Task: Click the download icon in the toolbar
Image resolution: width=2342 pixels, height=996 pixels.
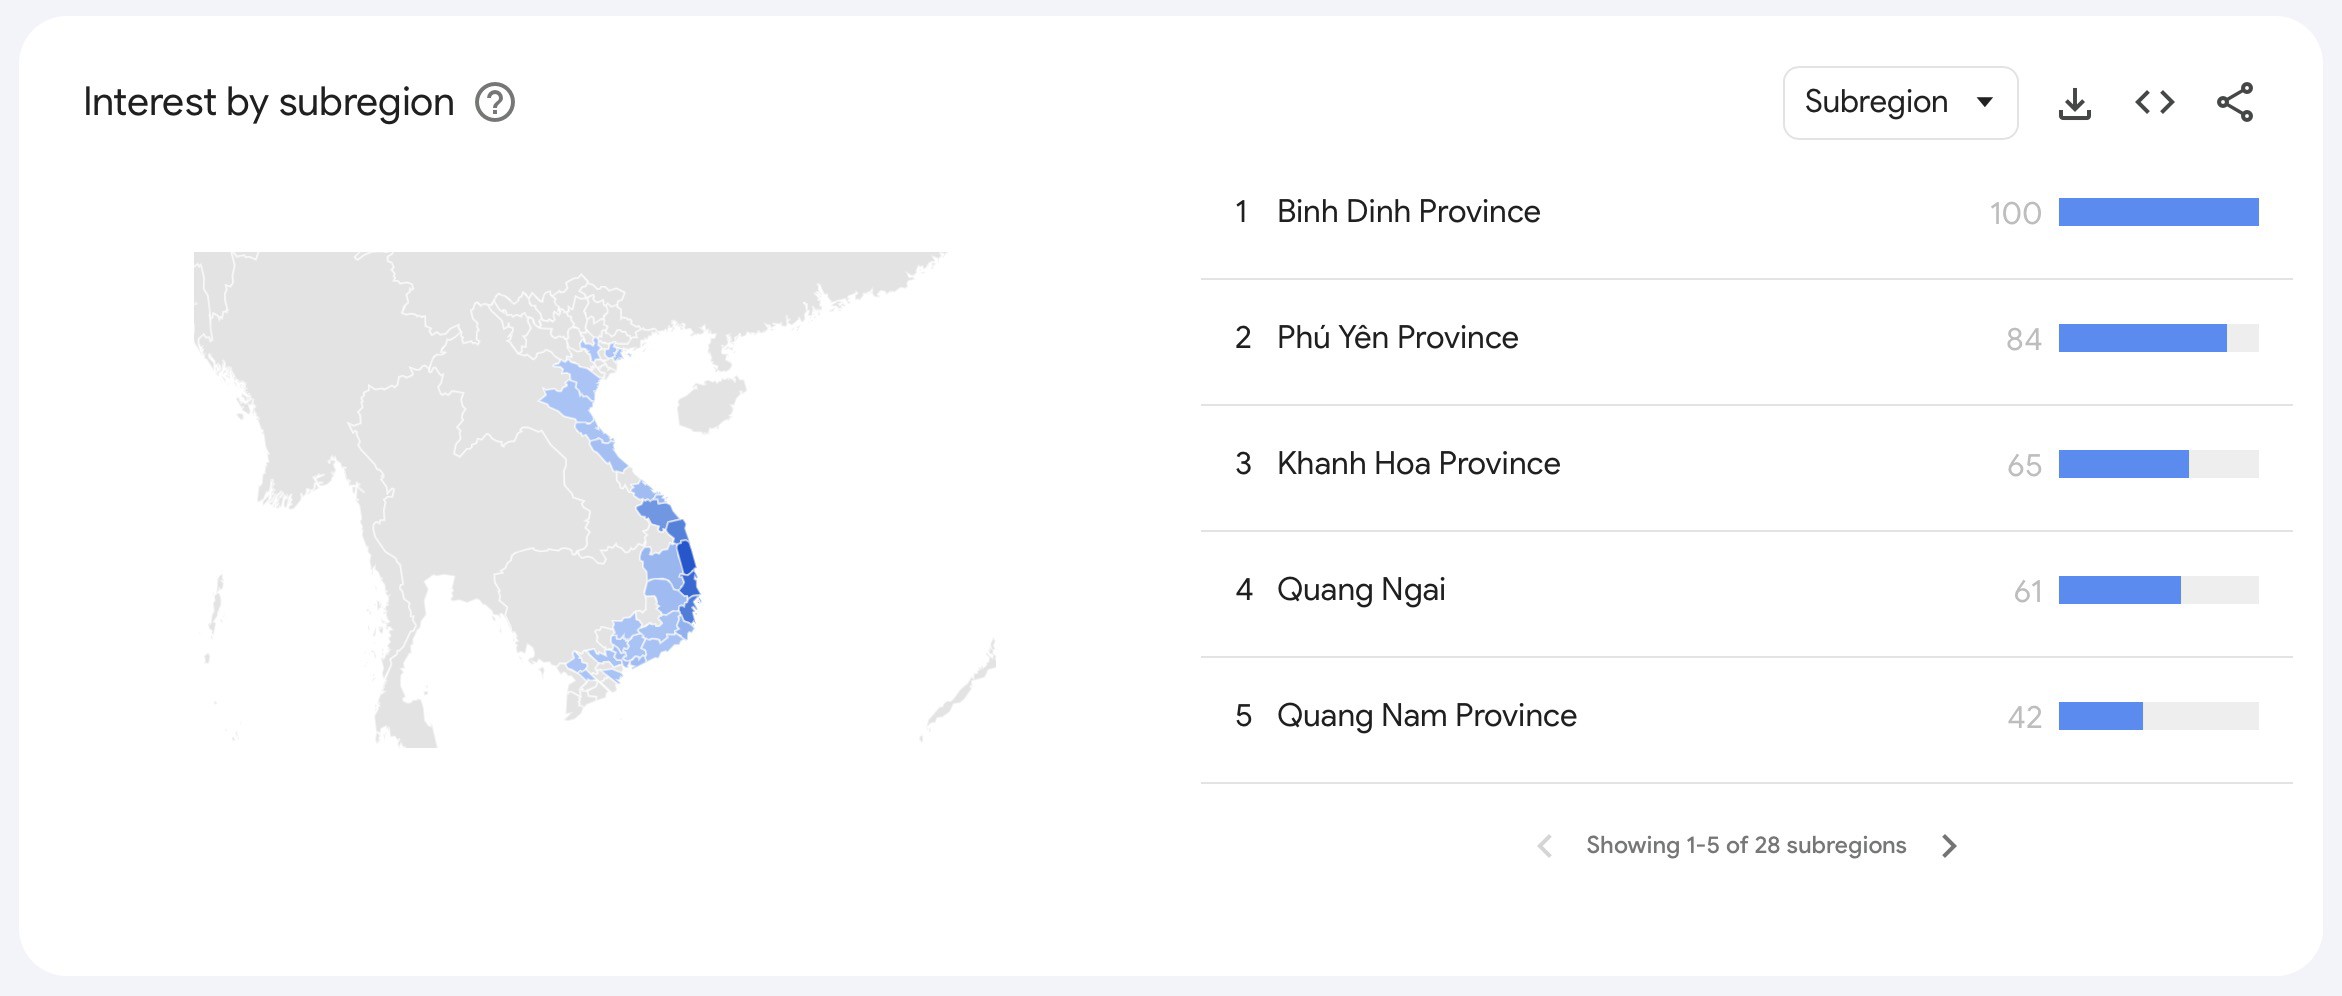Action: click(x=2075, y=102)
